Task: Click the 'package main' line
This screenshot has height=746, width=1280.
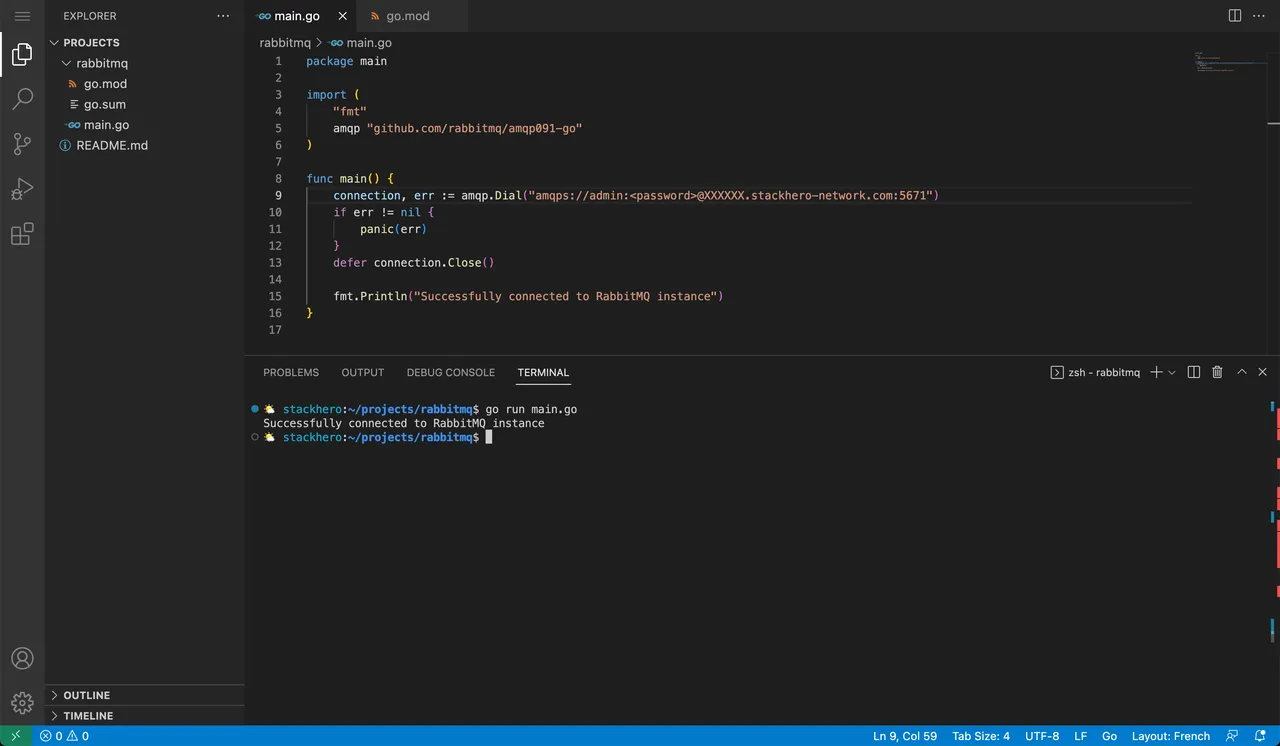Action: 346,61
